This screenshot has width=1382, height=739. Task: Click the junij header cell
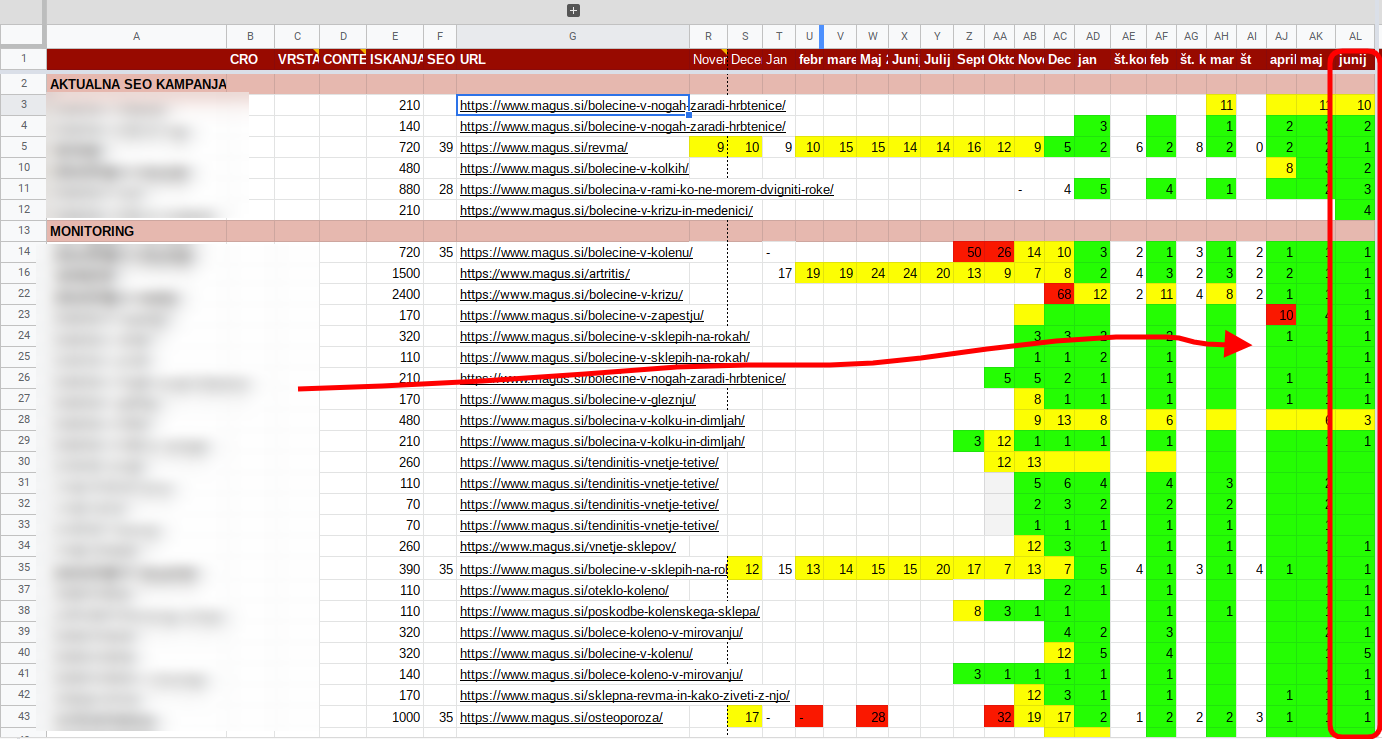1352,59
